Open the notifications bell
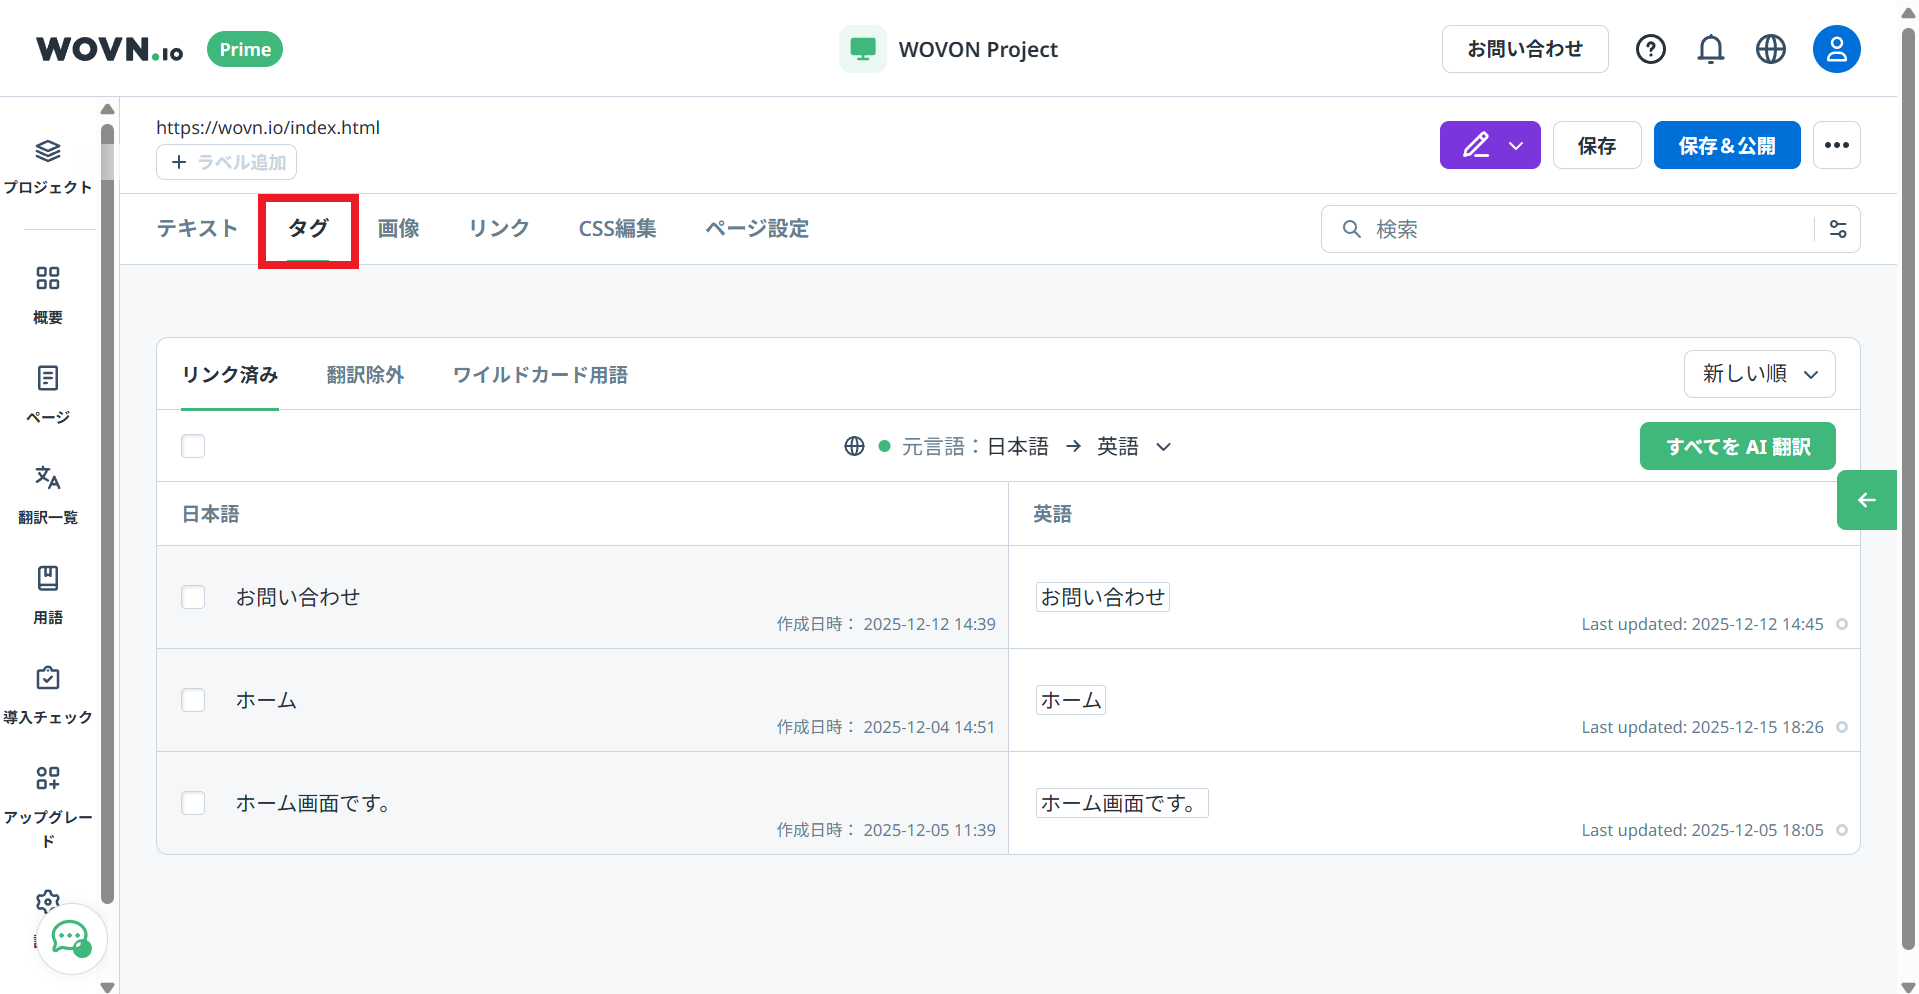Viewport: 1919px width, 994px height. pyautogui.click(x=1711, y=49)
